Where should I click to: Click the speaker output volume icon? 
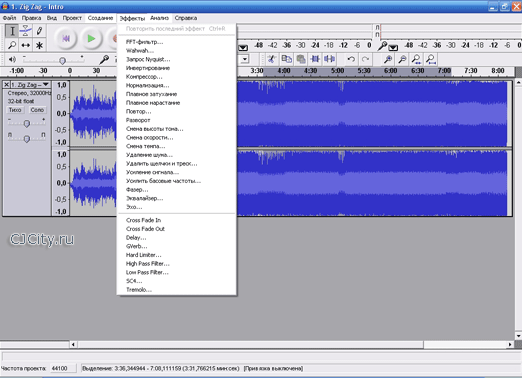(x=12, y=59)
